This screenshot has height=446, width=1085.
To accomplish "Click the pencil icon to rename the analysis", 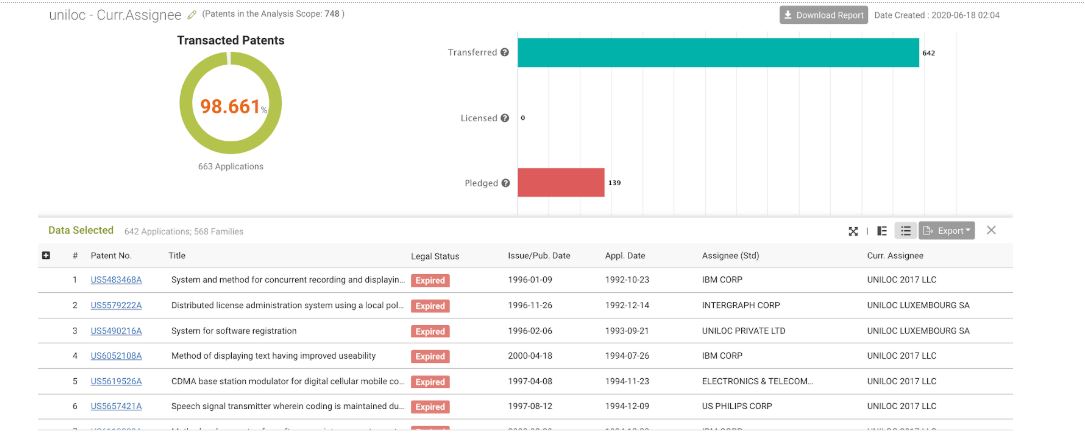I will tap(192, 15).
